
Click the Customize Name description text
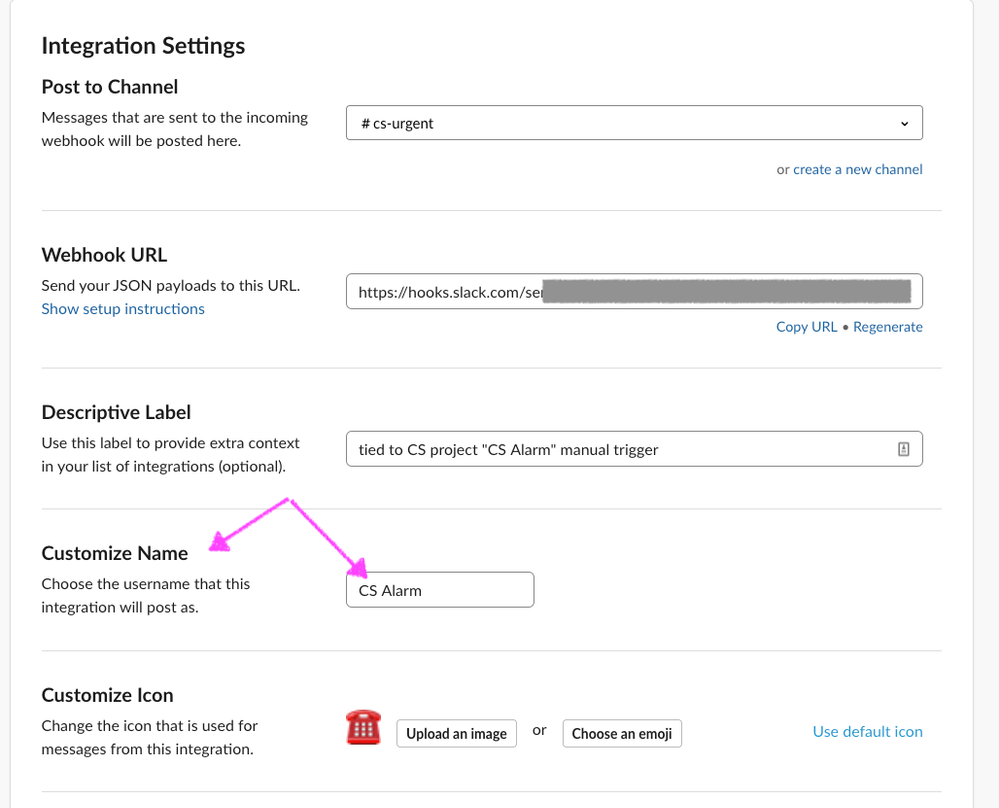tap(145, 595)
